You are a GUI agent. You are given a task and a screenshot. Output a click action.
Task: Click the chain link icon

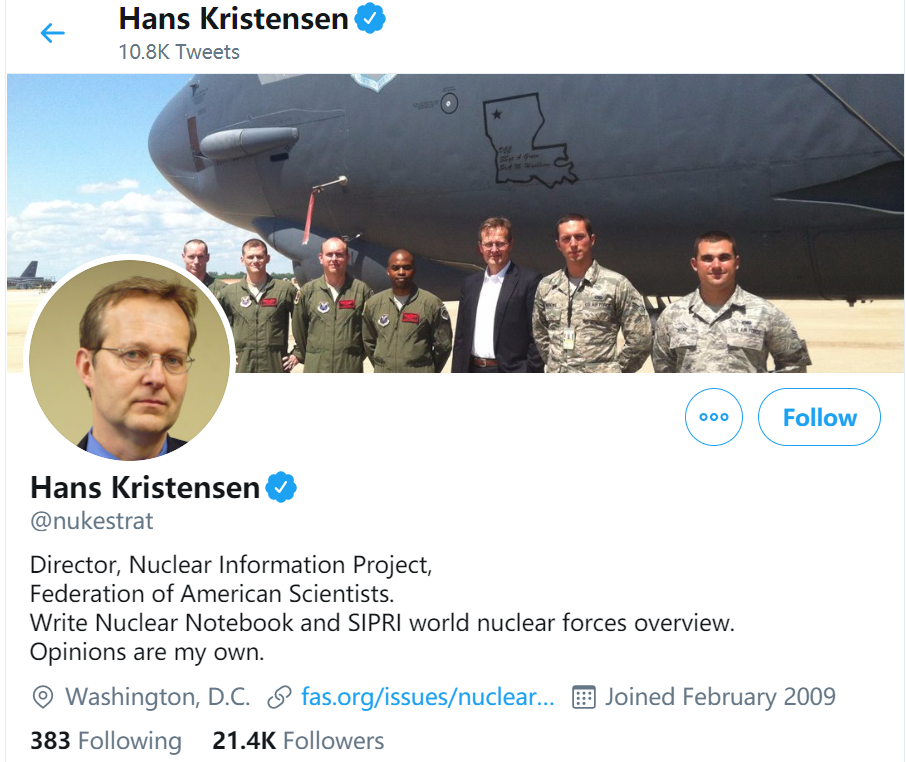click(x=280, y=696)
